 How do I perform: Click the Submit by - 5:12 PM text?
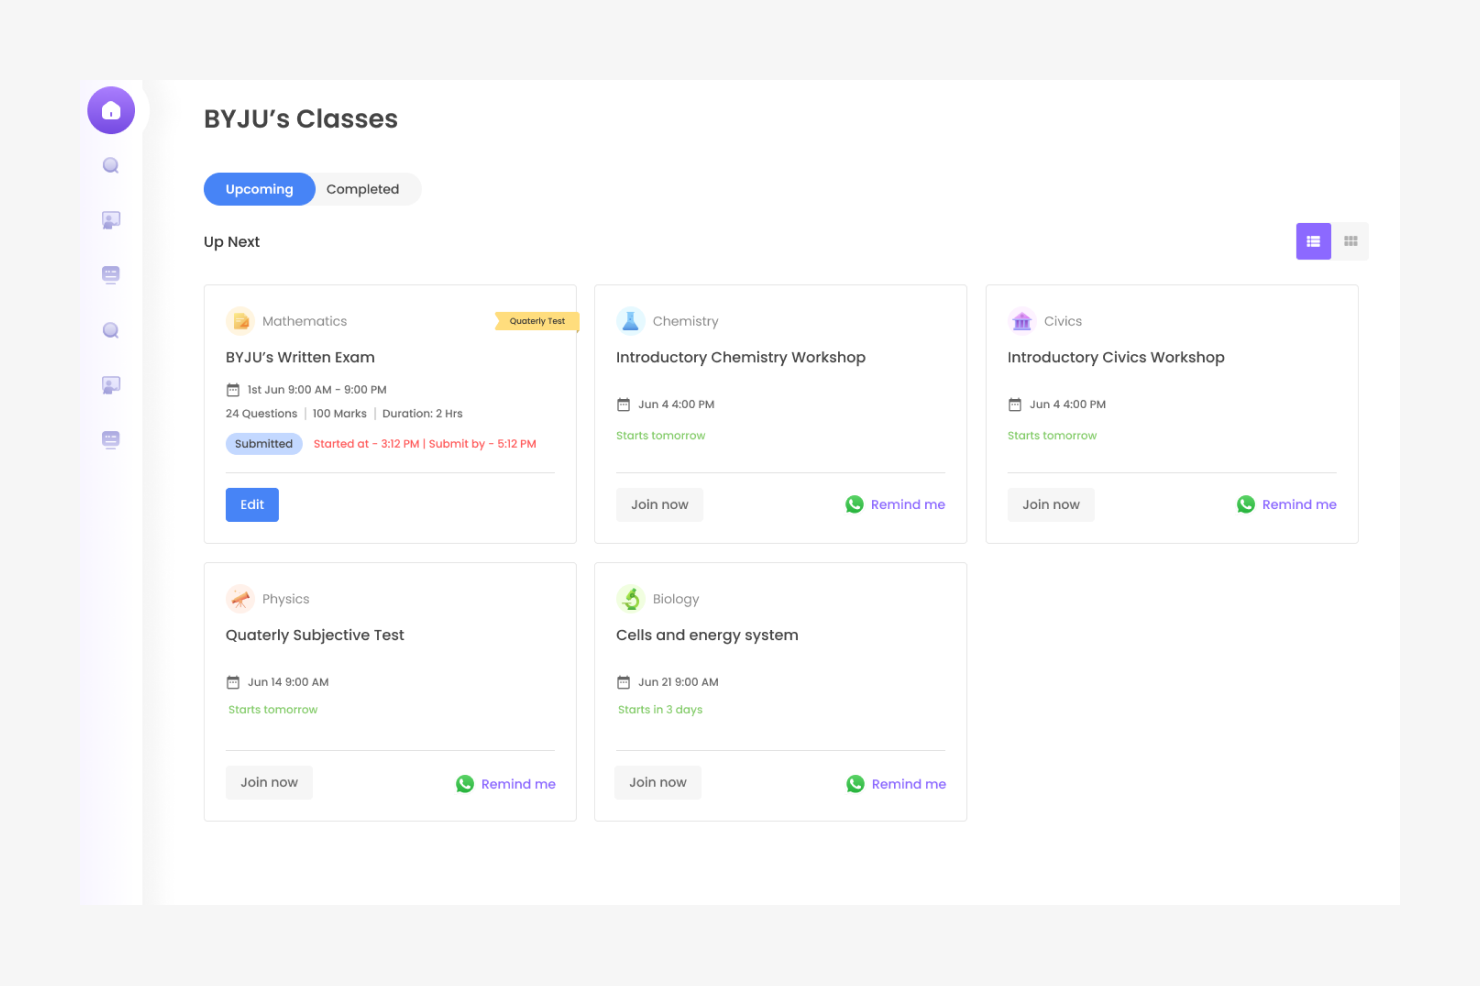[x=482, y=444]
